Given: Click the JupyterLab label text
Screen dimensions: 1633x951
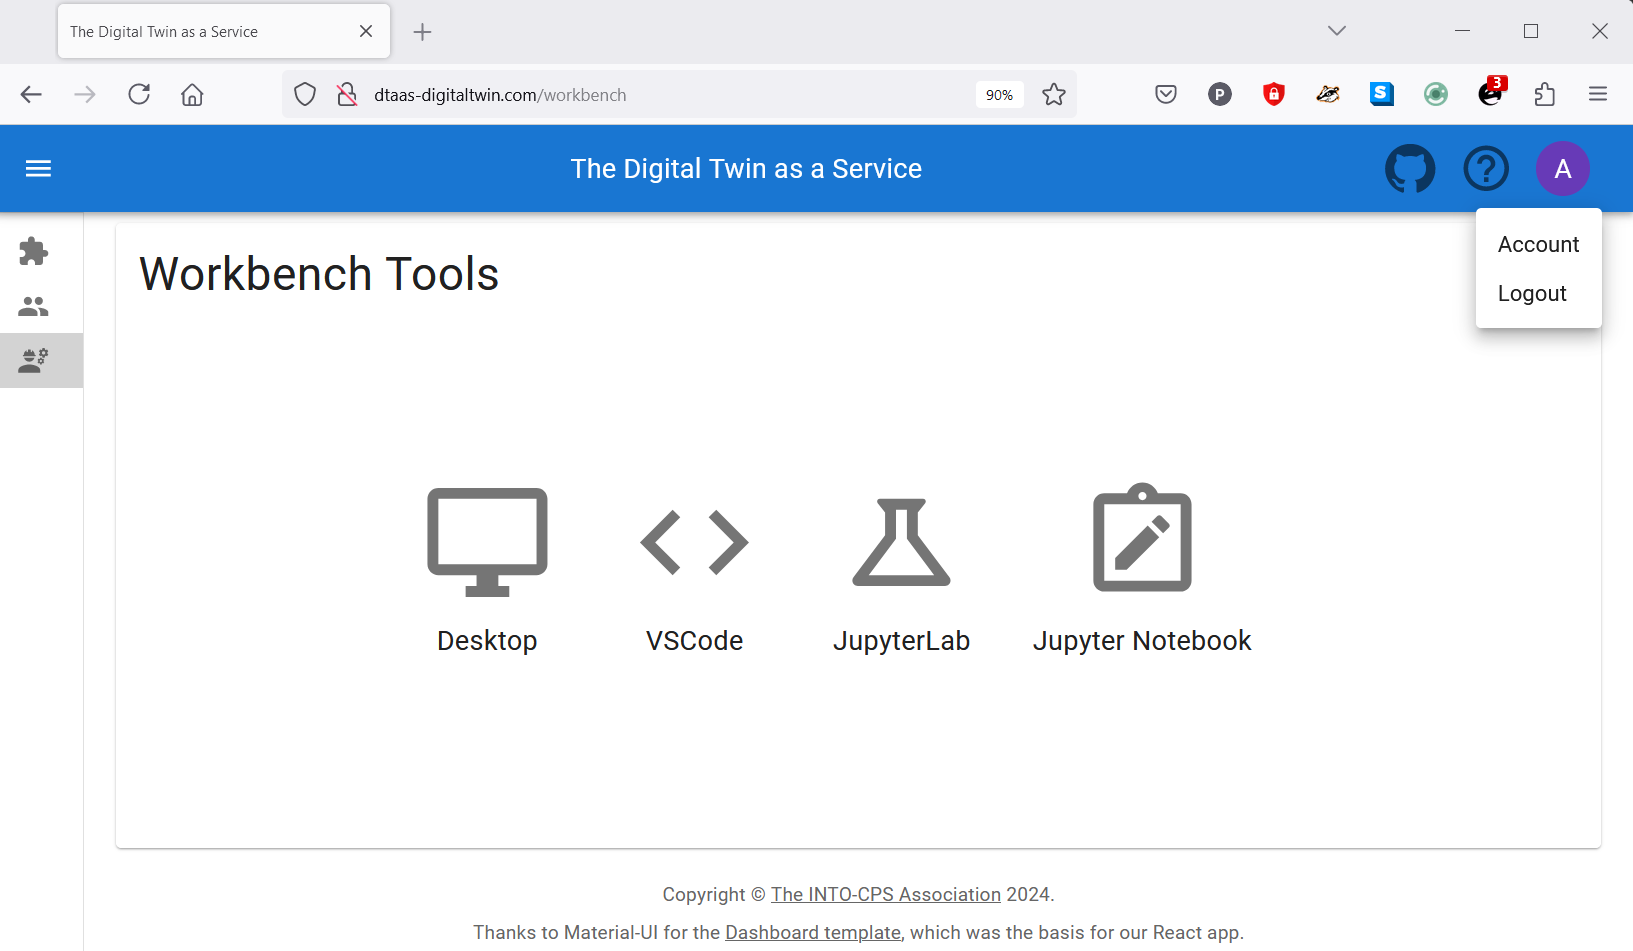Looking at the screenshot, I should click(x=901, y=641).
